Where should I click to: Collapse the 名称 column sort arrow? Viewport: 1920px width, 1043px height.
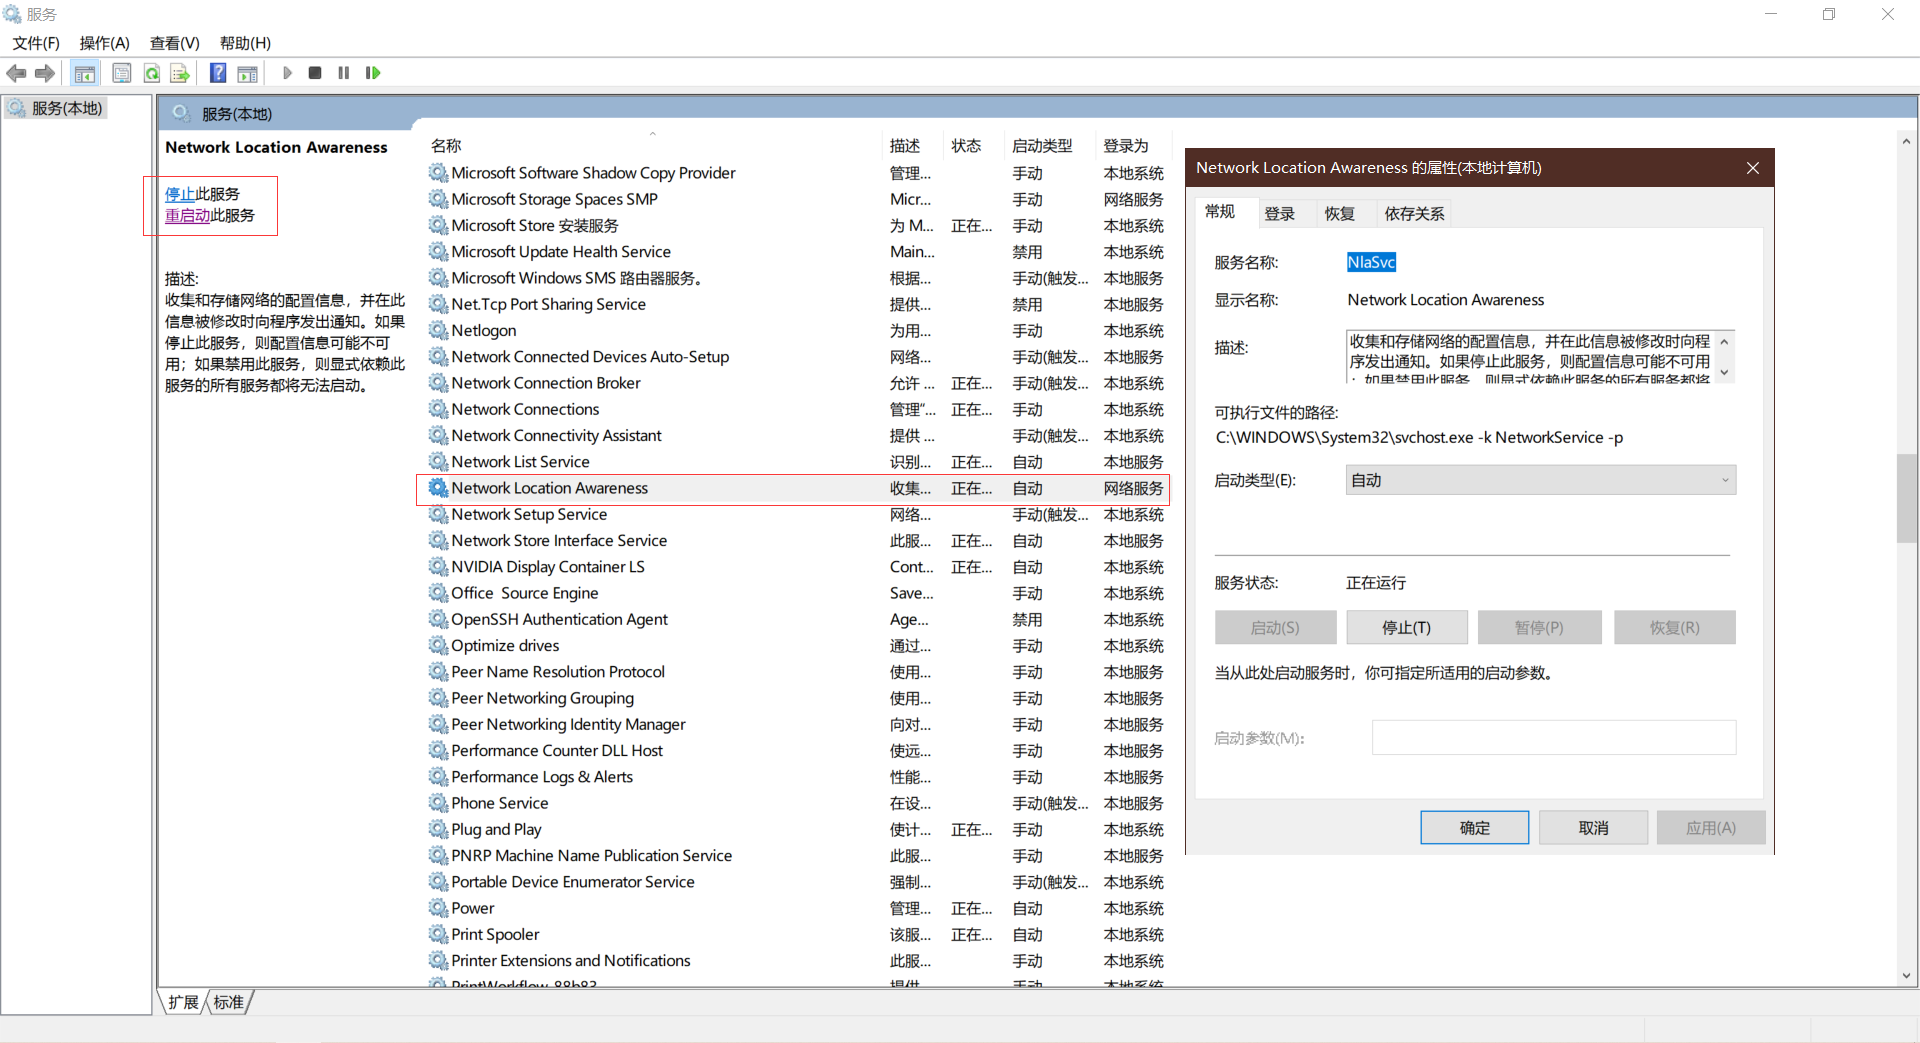[654, 133]
